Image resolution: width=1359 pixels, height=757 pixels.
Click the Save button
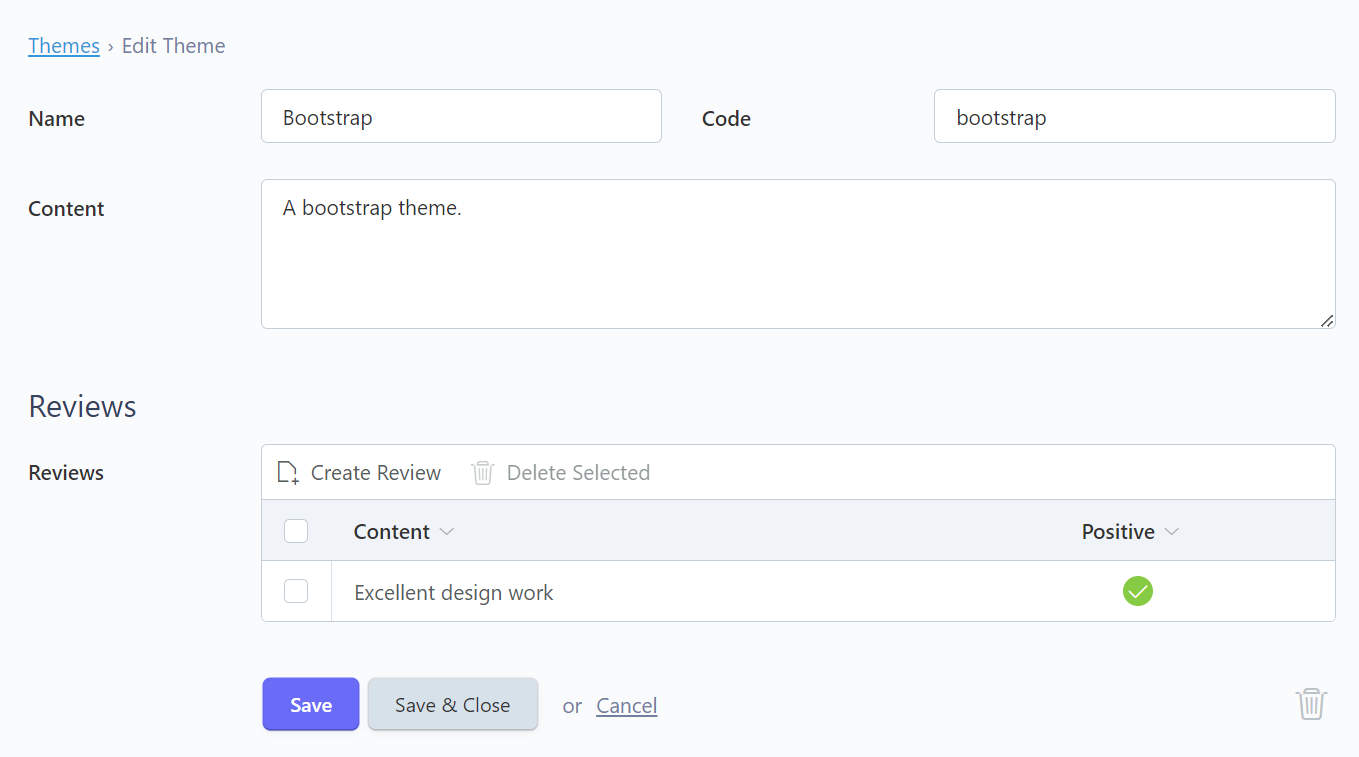click(x=311, y=704)
